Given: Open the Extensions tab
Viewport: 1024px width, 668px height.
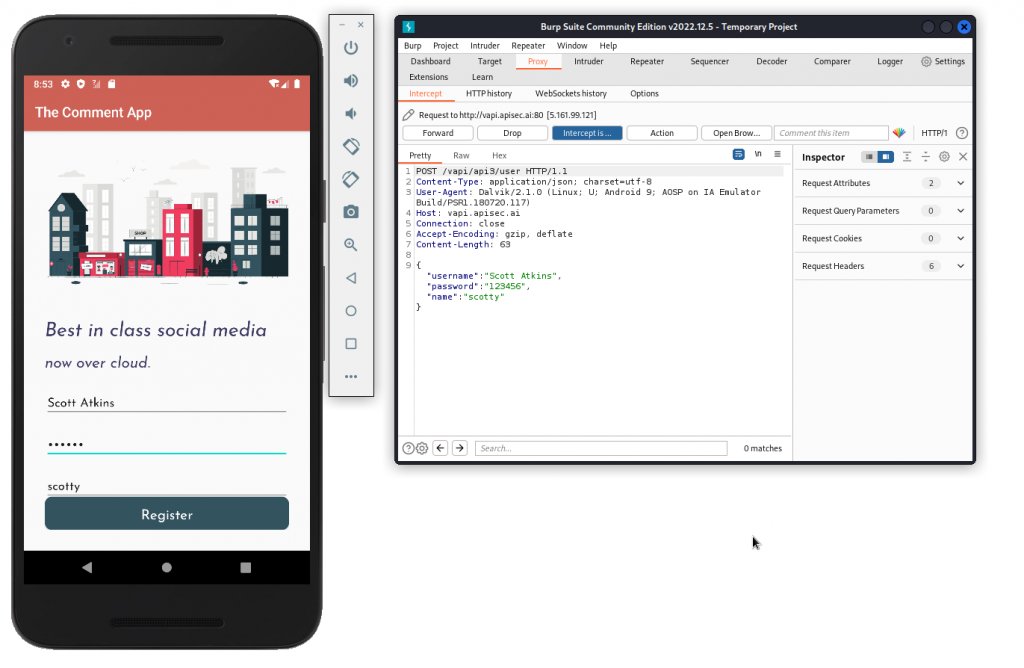Looking at the screenshot, I should 428,77.
